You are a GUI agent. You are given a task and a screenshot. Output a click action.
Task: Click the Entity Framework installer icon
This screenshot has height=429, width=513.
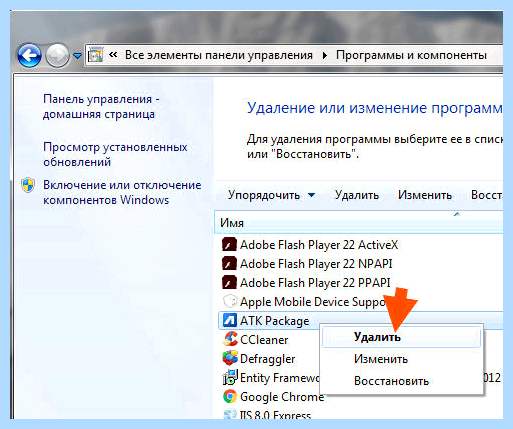click(229, 377)
